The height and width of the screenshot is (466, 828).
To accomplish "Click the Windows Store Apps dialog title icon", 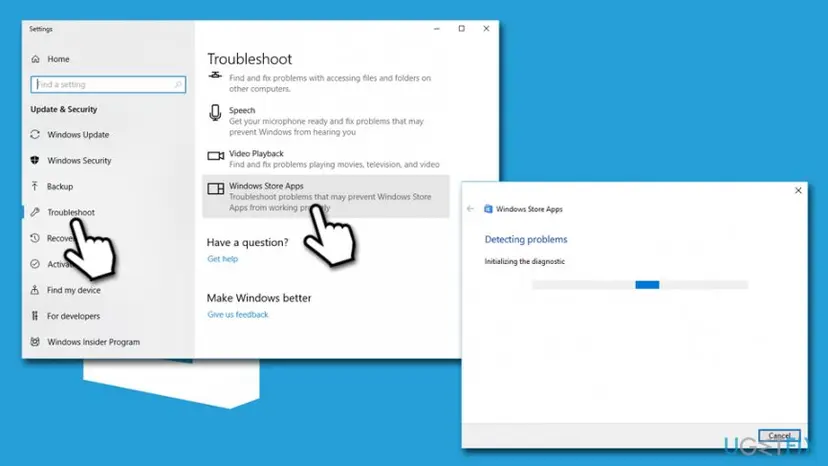I will [488, 209].
